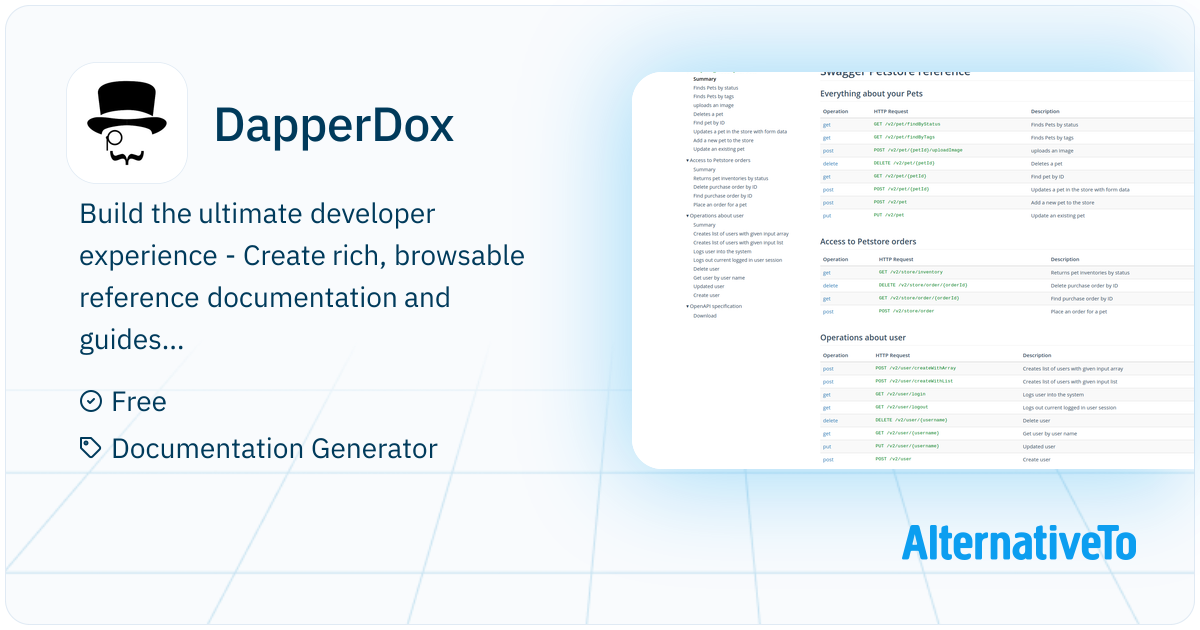
Task: Click get link for /v2/user/logout
Action: click(x=827, y=407)
